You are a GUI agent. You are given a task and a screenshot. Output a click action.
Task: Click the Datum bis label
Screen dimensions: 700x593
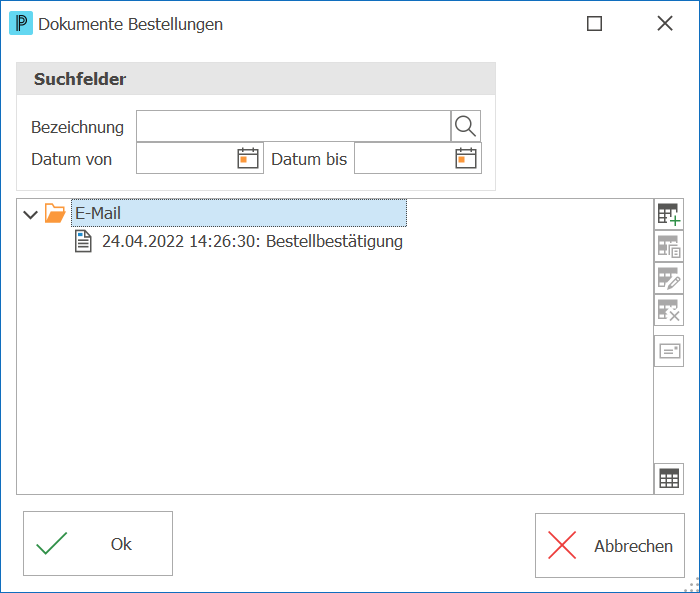tap(309, 159)
